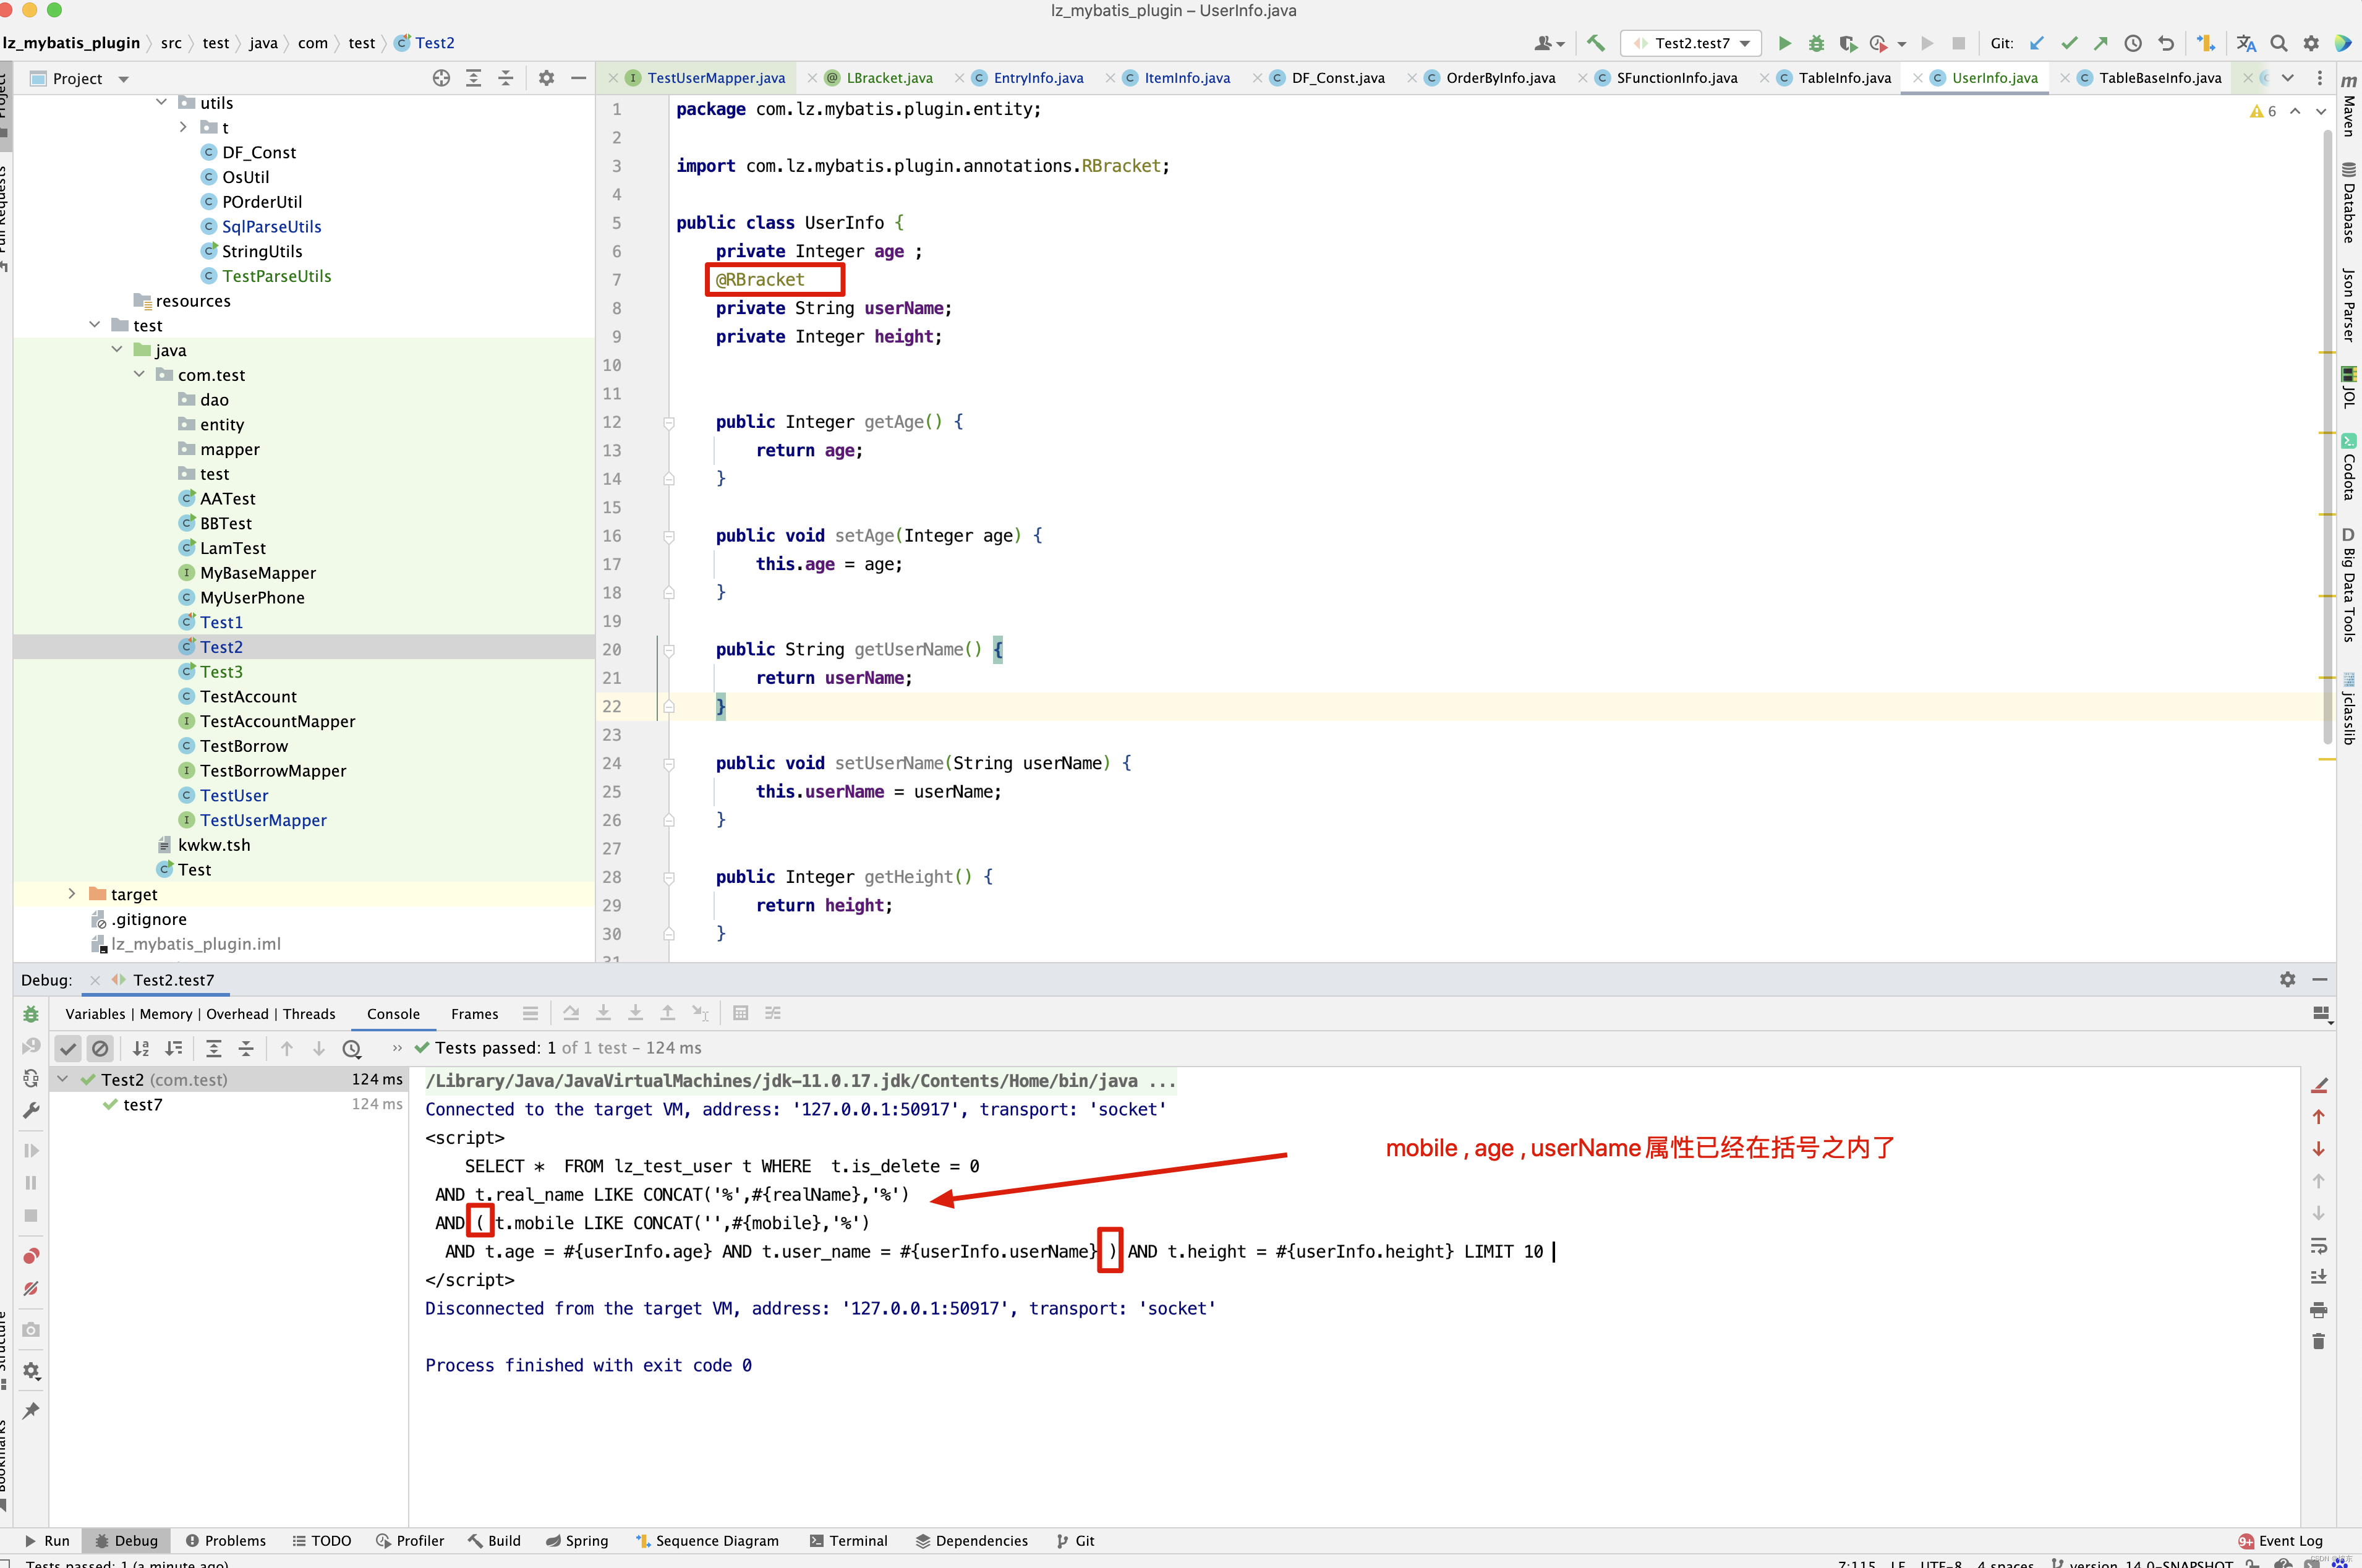Build the project with the hammer icon
The width and height of the screenshot is (2362, 1568).
(x=1596, y=43)
